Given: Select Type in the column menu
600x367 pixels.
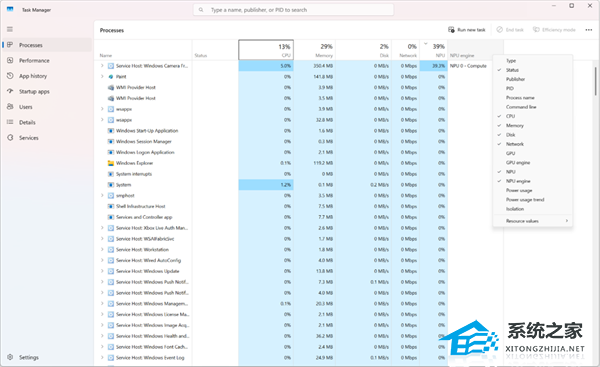Looking at the screenshot, I should [x=533, y=60].
